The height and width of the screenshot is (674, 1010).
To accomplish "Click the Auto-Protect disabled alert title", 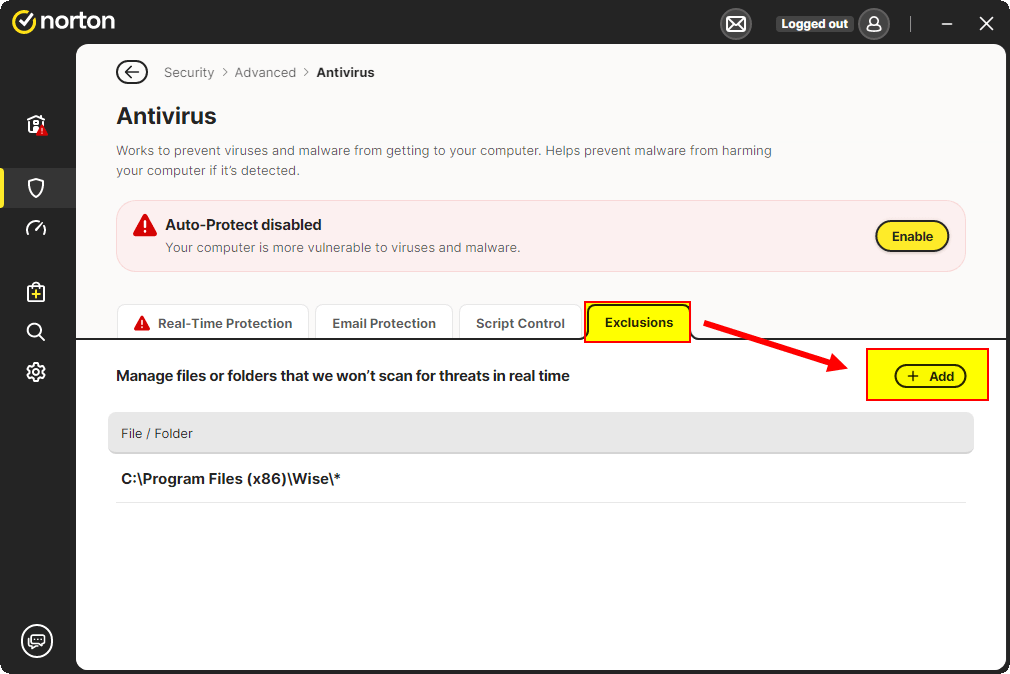I will [243, 225].
